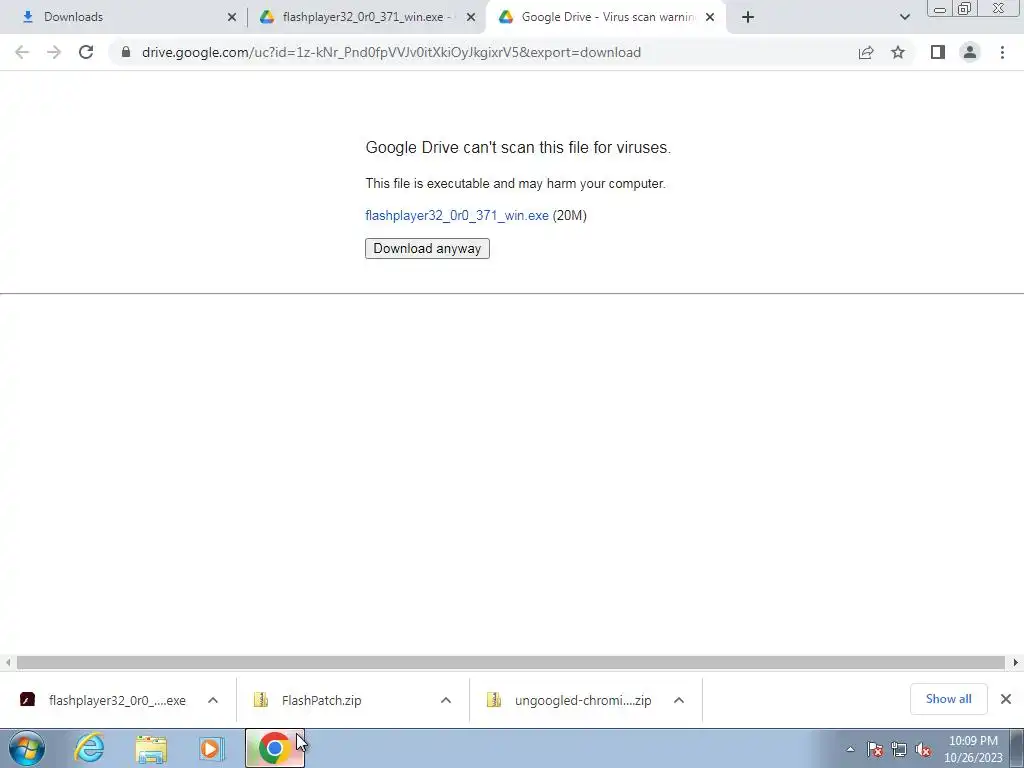Click the horizontal scrollbar track
This screenshot has height=768, width=1024.
[x=511, y=662]
